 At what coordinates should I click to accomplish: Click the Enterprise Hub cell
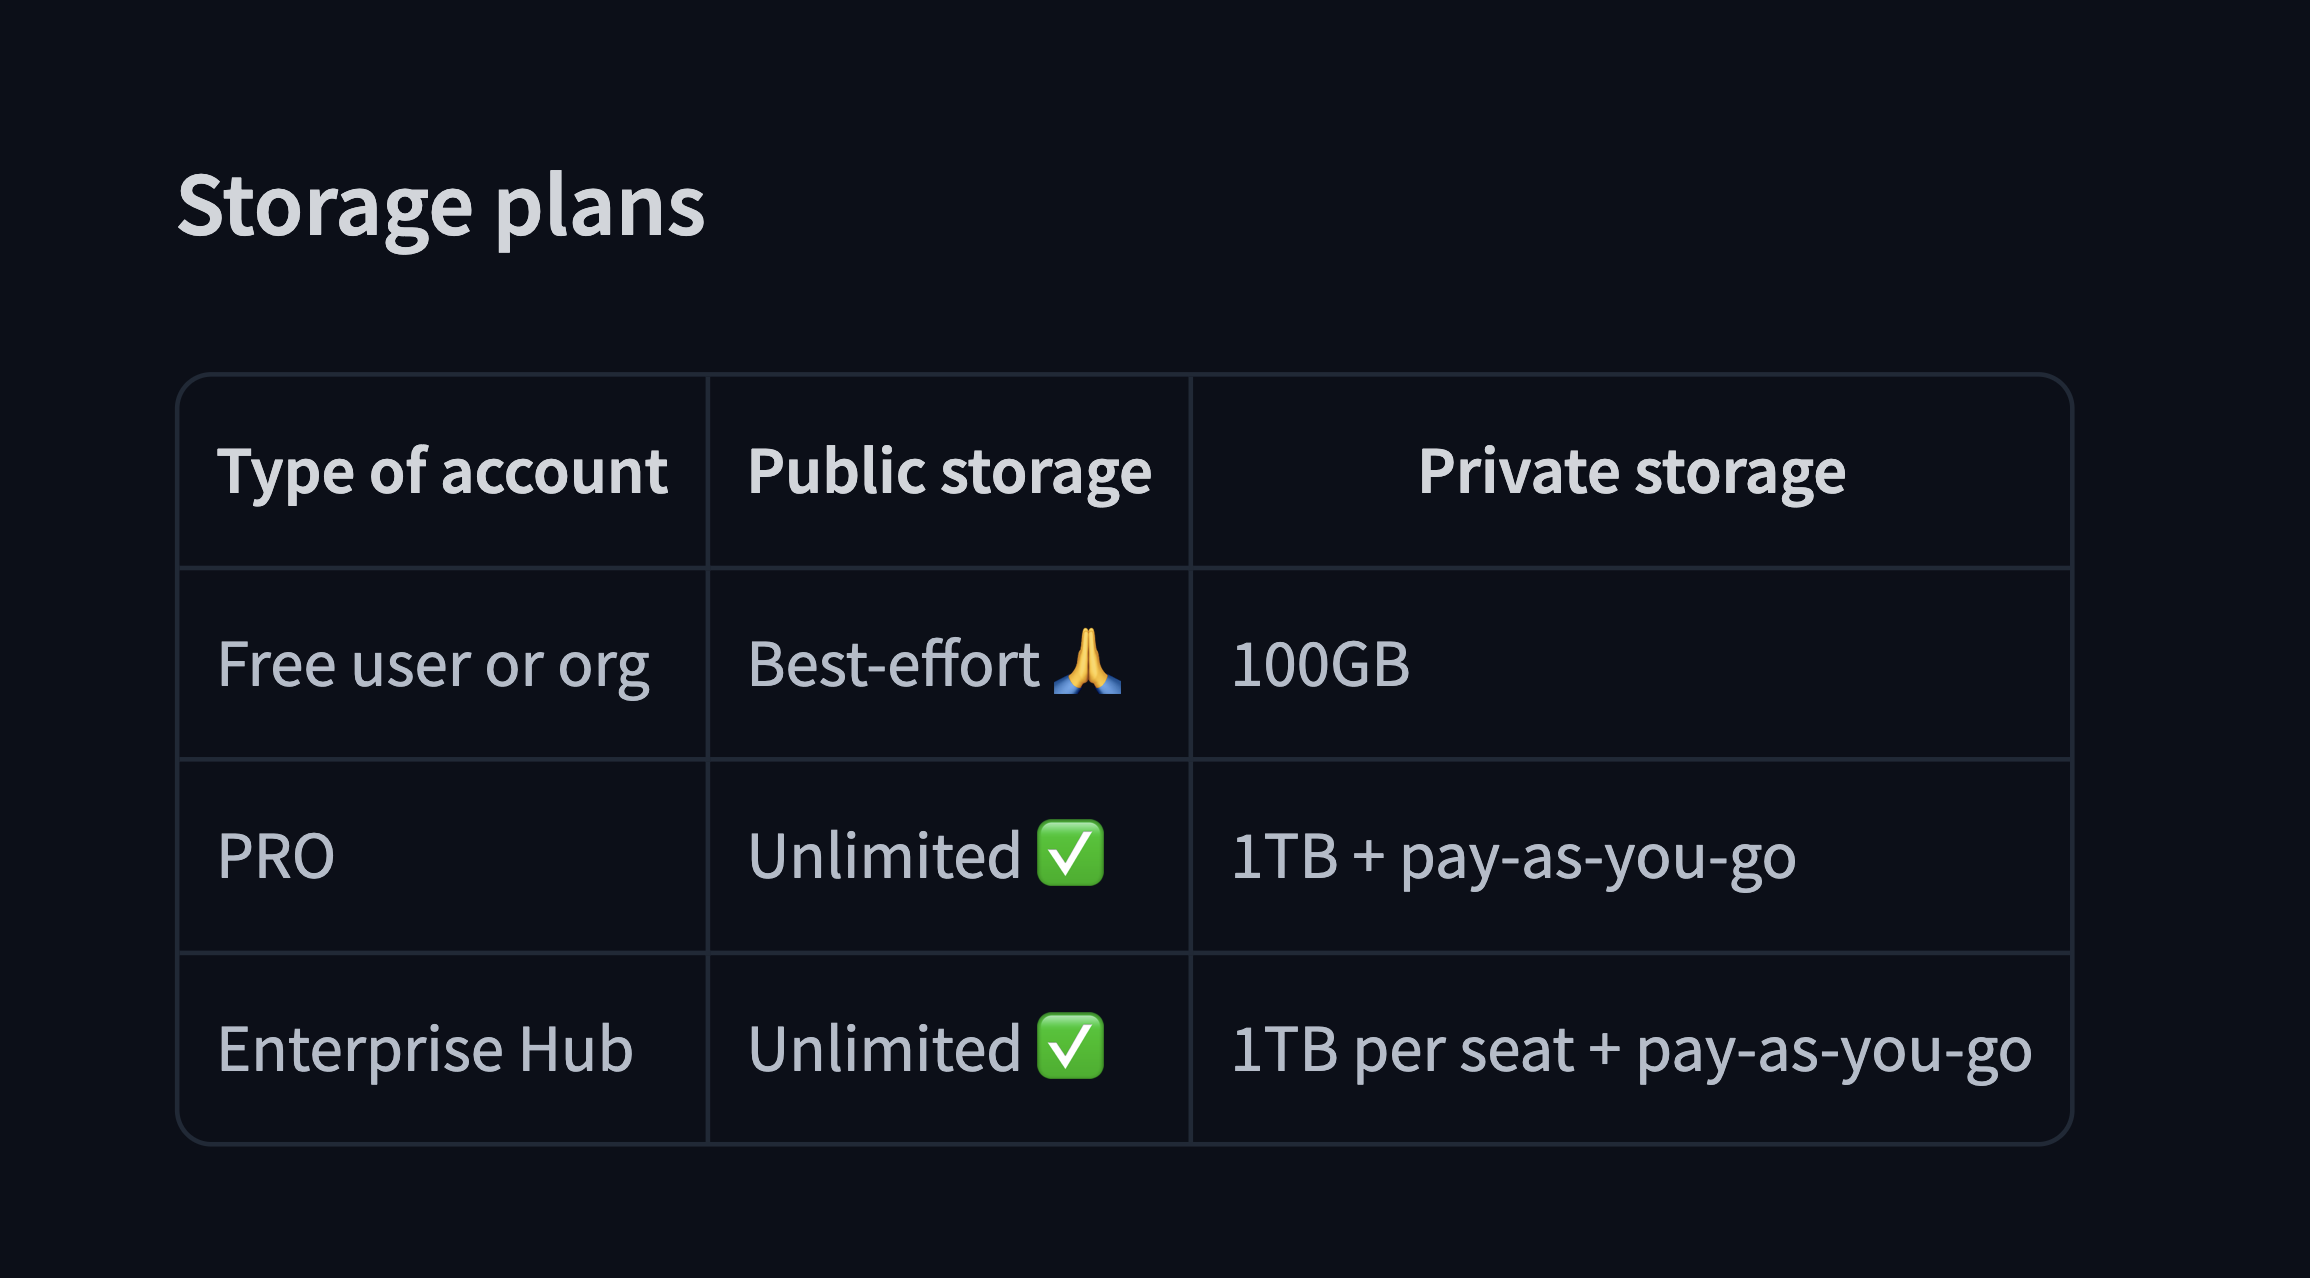coord(425,1049)
